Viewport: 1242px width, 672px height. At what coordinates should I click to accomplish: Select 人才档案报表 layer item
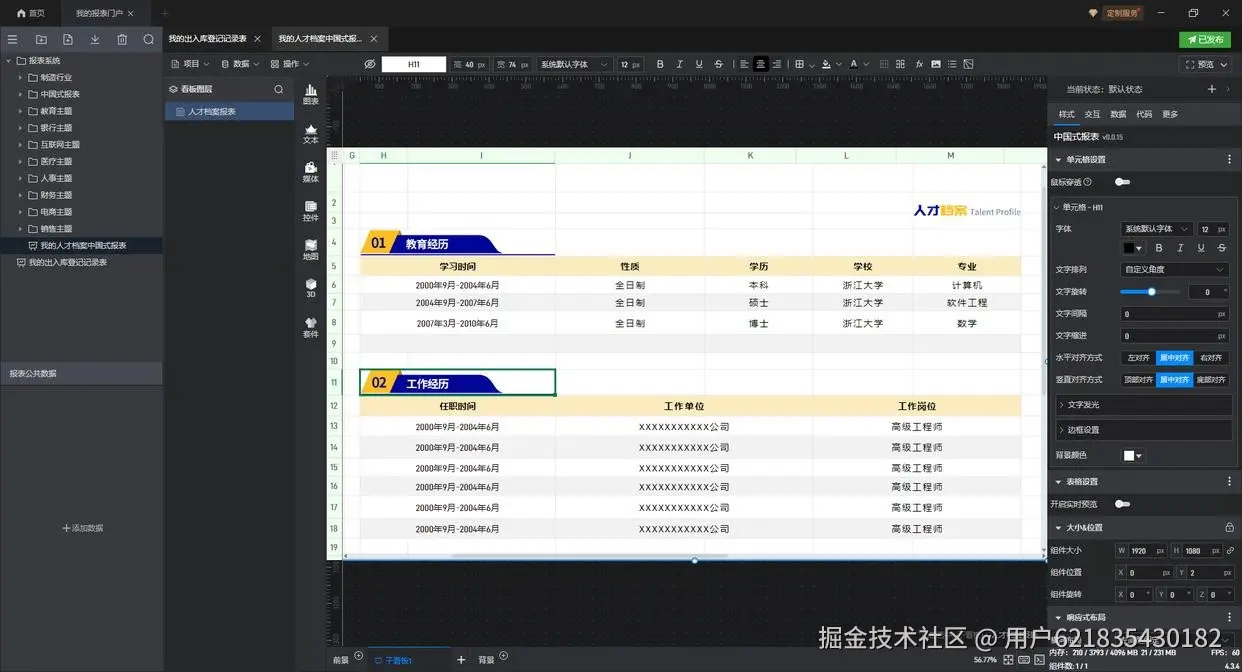(x=229, y=112)
